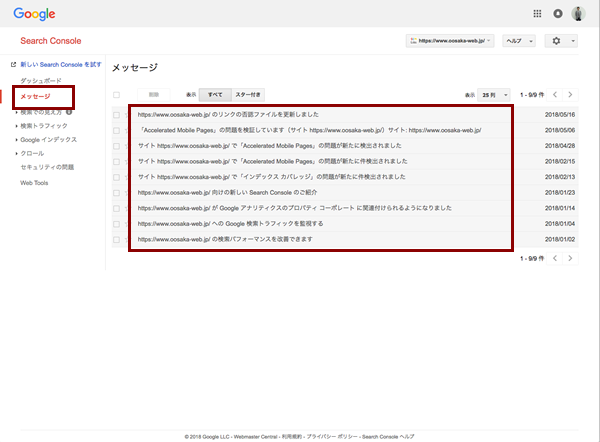
Task: Check the box for 2018/01/23 message
Action: pos(116,193)
